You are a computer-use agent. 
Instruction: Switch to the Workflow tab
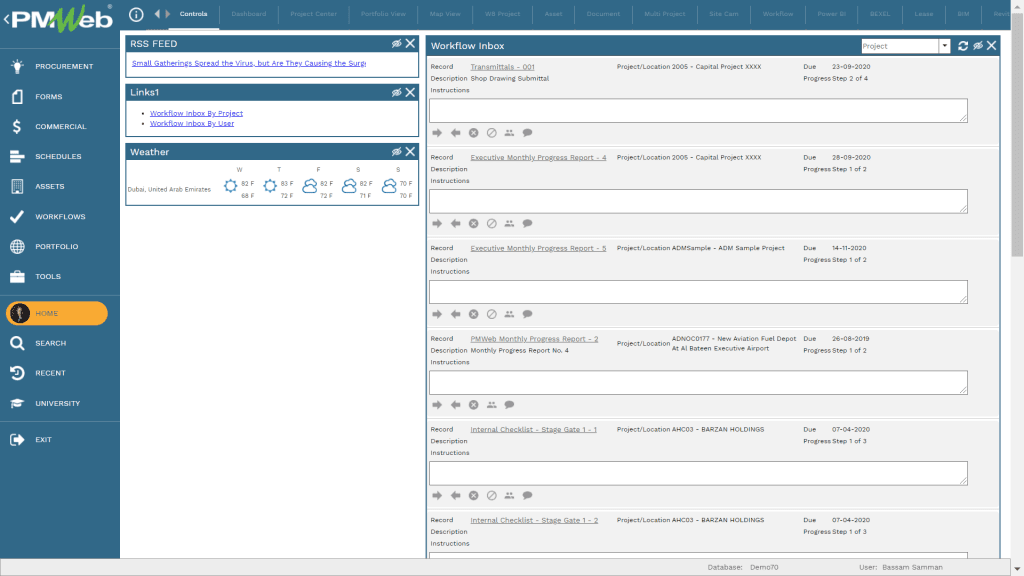pyautogui.click(x=778, y=14)
